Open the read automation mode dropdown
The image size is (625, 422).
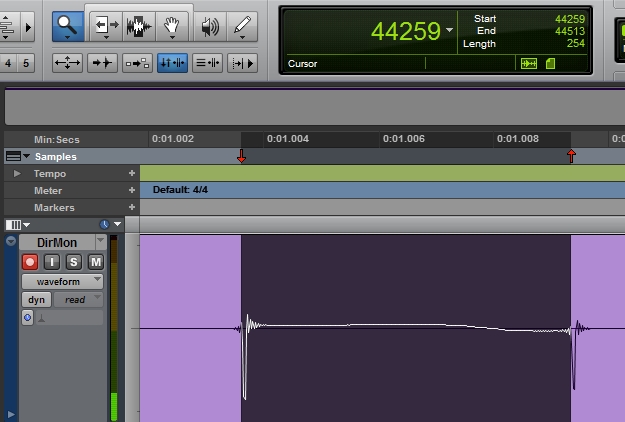[78, 300]
